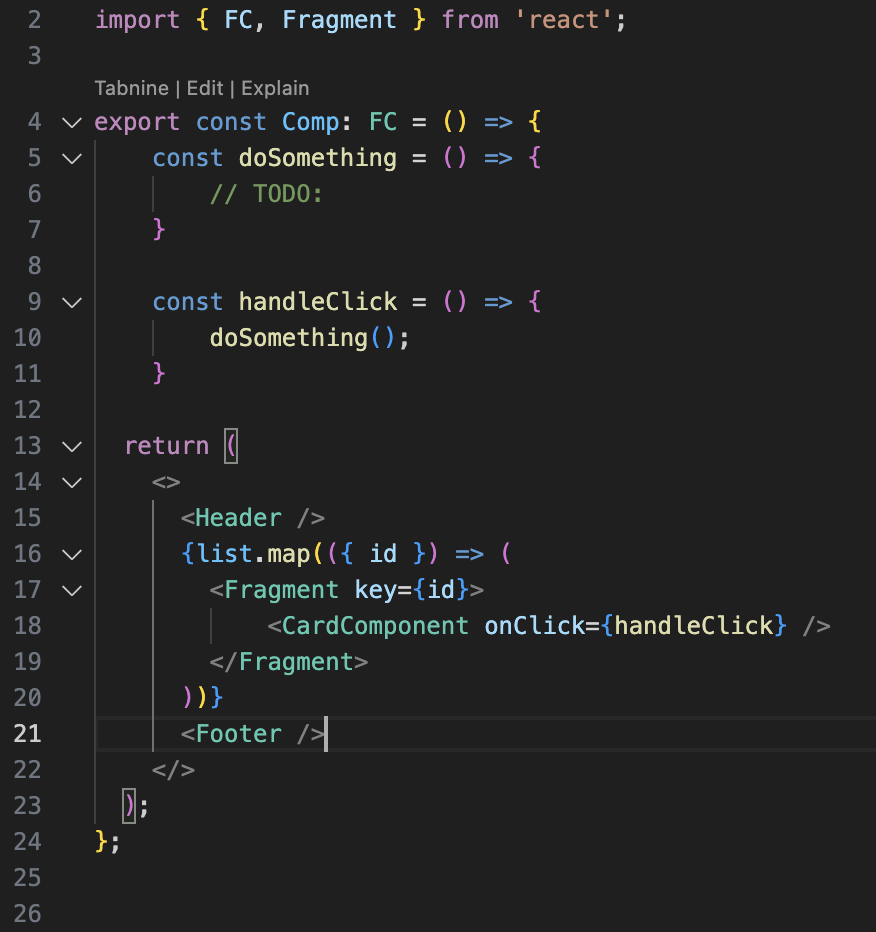Click the Edit code lens action

(x=204, y=89)
